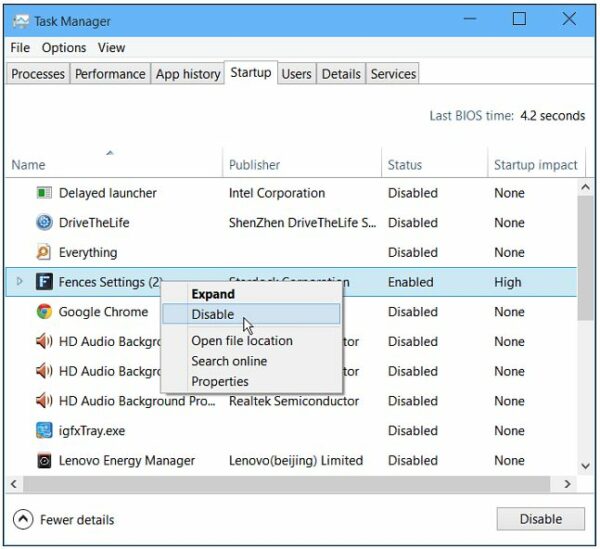Screen dimensions: 600x549
Task: Click the horizontal scrollbar thumb
Action: (x=286, y=484)
